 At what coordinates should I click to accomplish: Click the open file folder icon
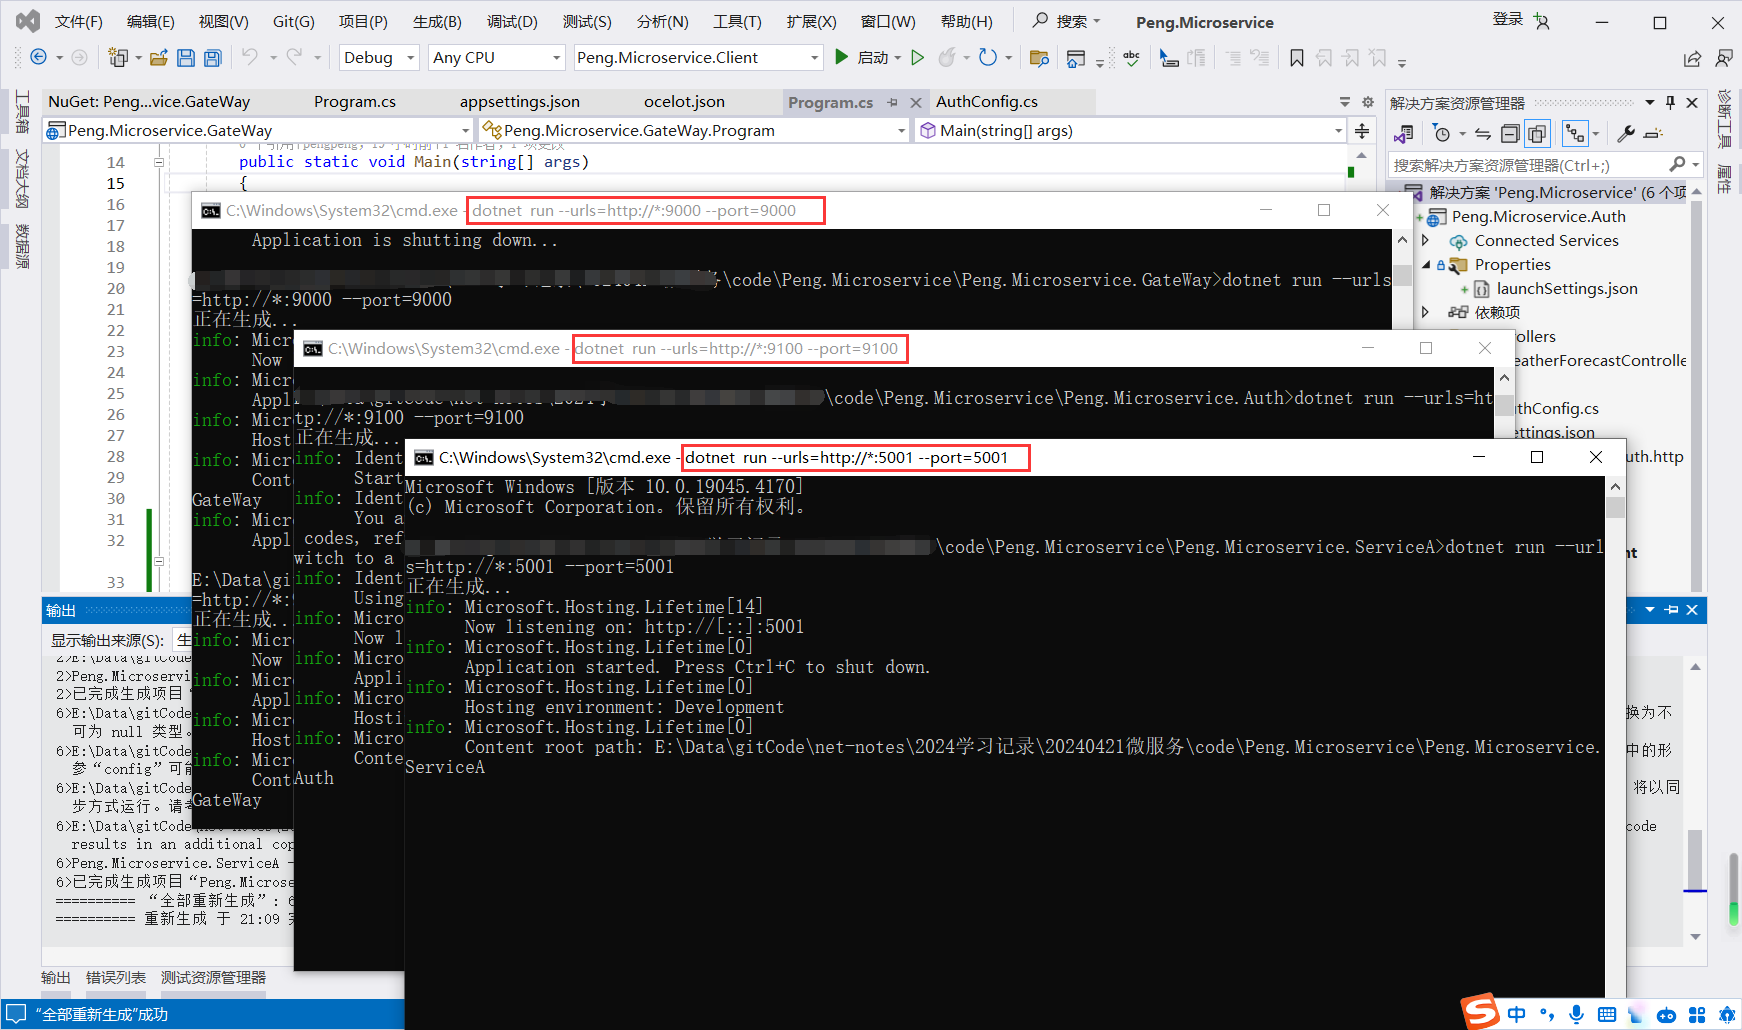[x=158, y=58]
